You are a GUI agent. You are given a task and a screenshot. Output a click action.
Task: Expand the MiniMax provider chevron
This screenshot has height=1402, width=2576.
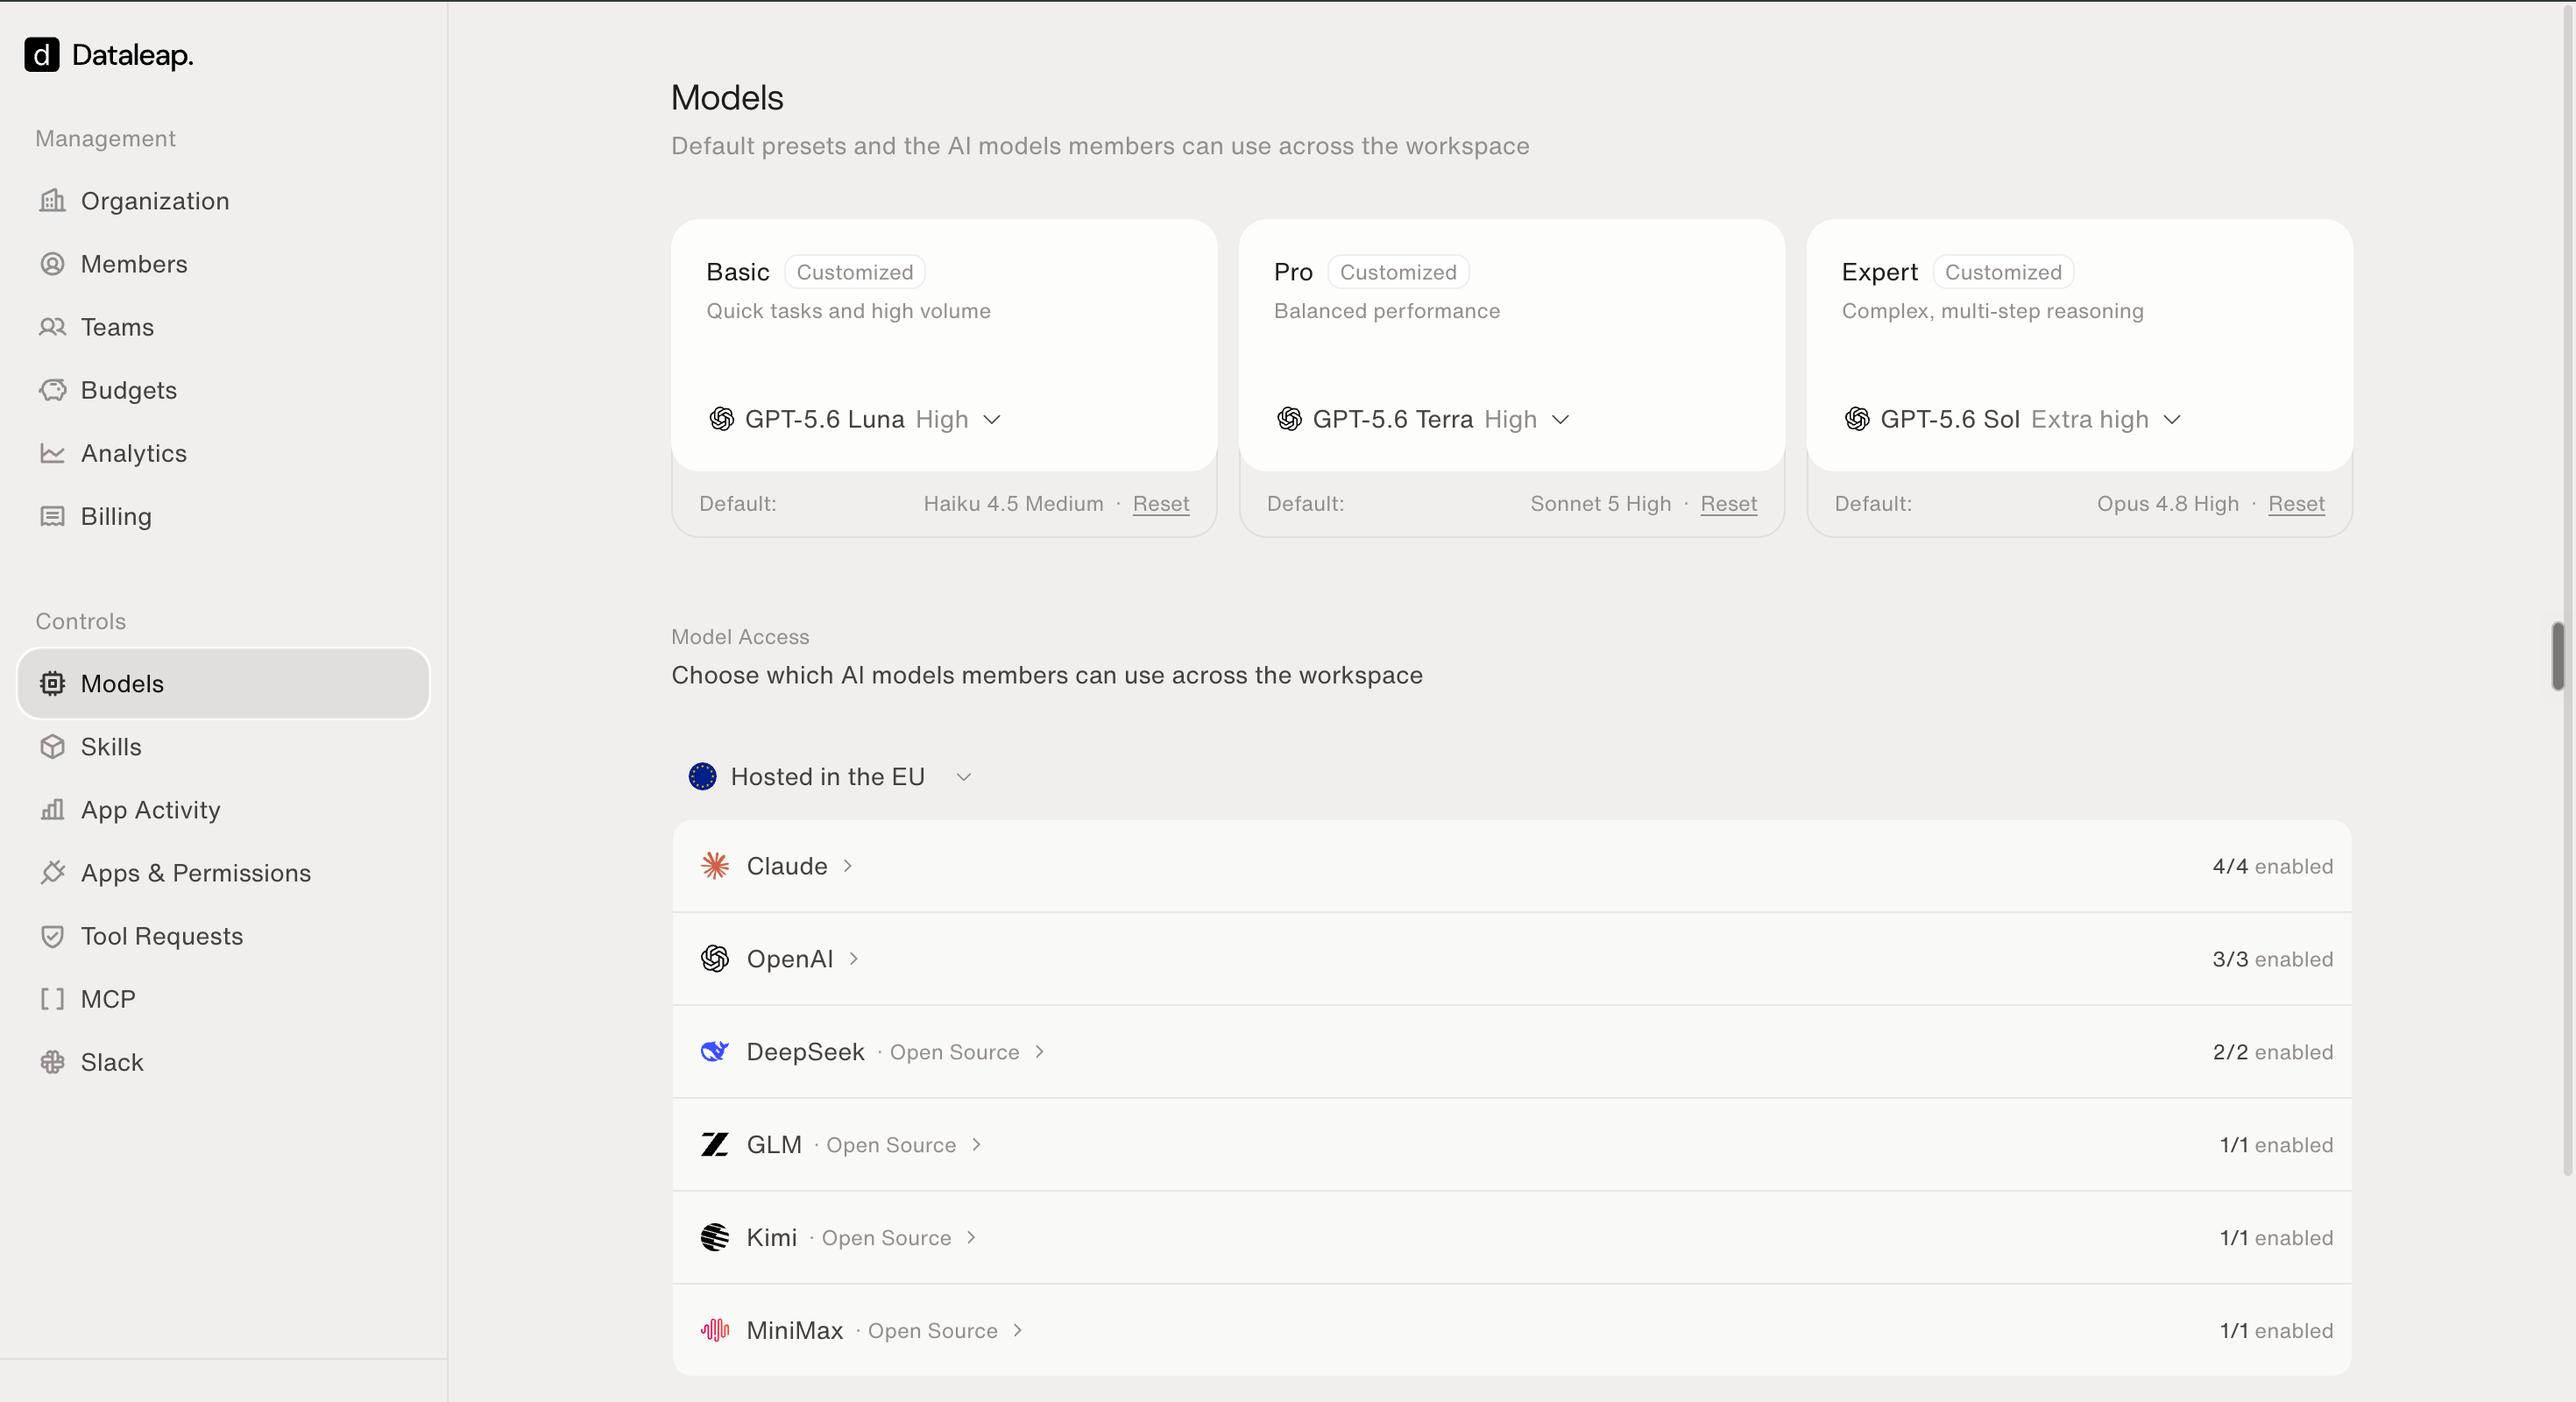tap(1017, 1330)
